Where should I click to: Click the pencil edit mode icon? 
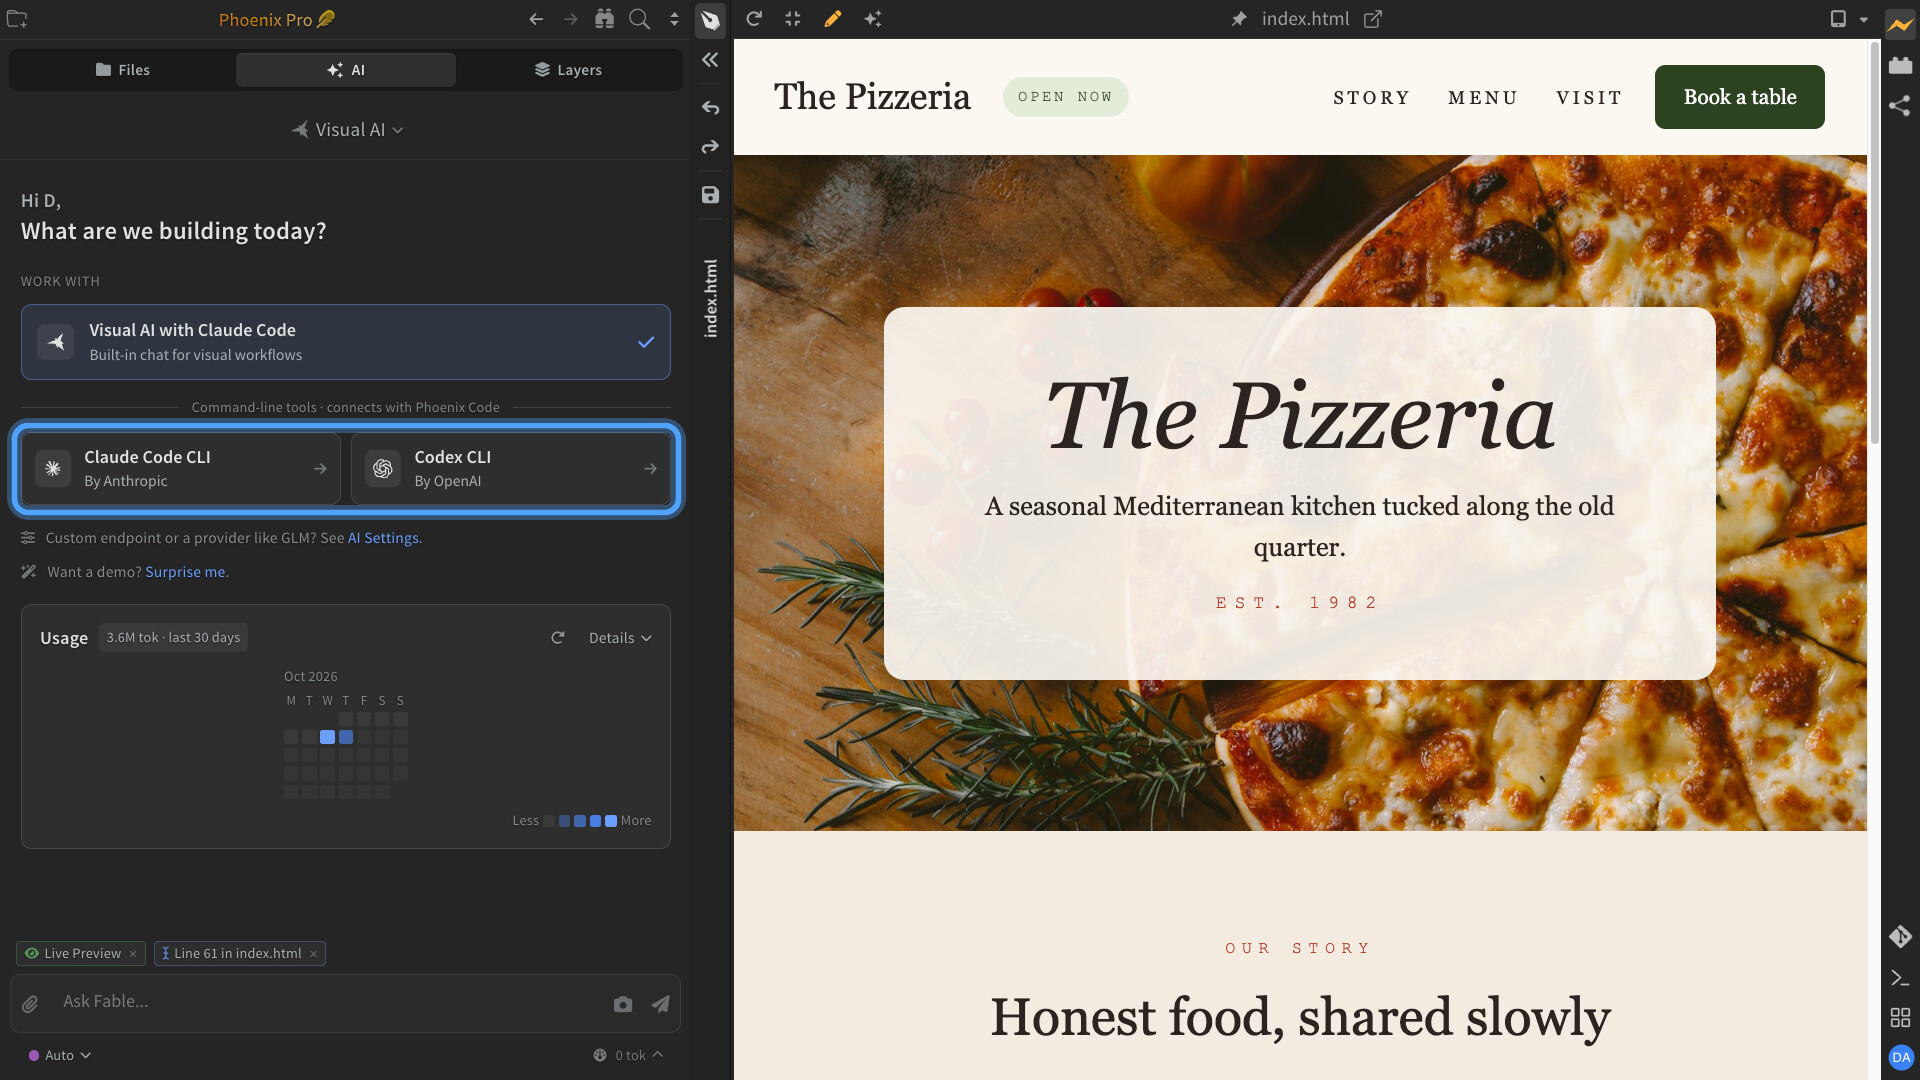pyautogui.click(x=832, y=19)
